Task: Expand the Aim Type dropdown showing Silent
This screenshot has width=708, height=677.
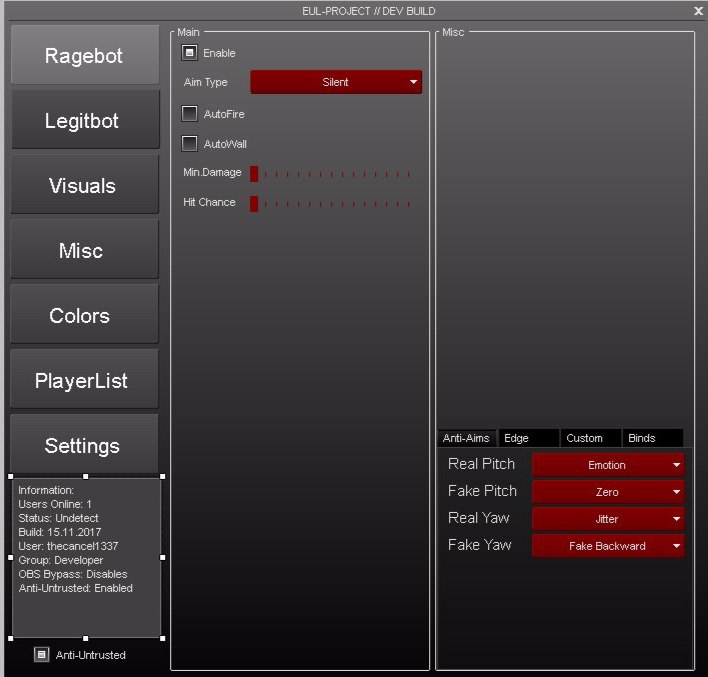Action: (336, 82)
